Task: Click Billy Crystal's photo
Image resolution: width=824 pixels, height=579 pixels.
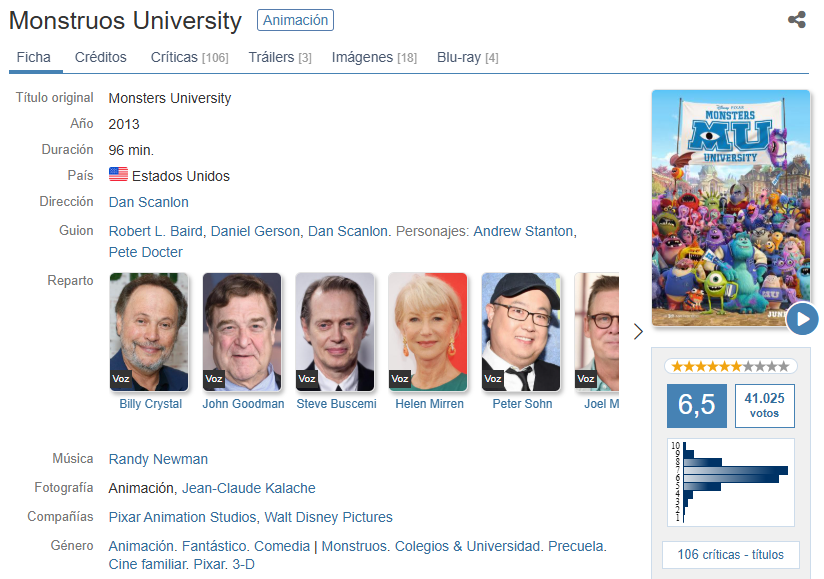Action: (149, 332)
